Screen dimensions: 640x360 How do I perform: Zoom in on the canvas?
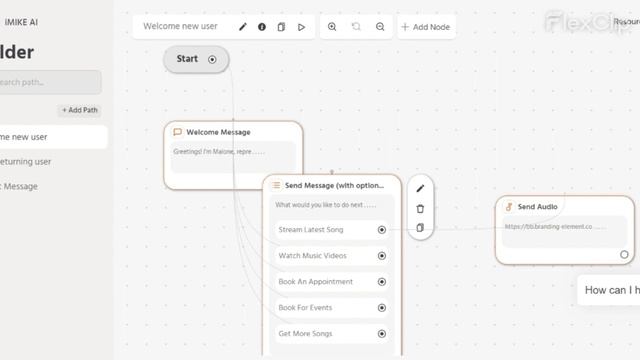tap(332, 27)
